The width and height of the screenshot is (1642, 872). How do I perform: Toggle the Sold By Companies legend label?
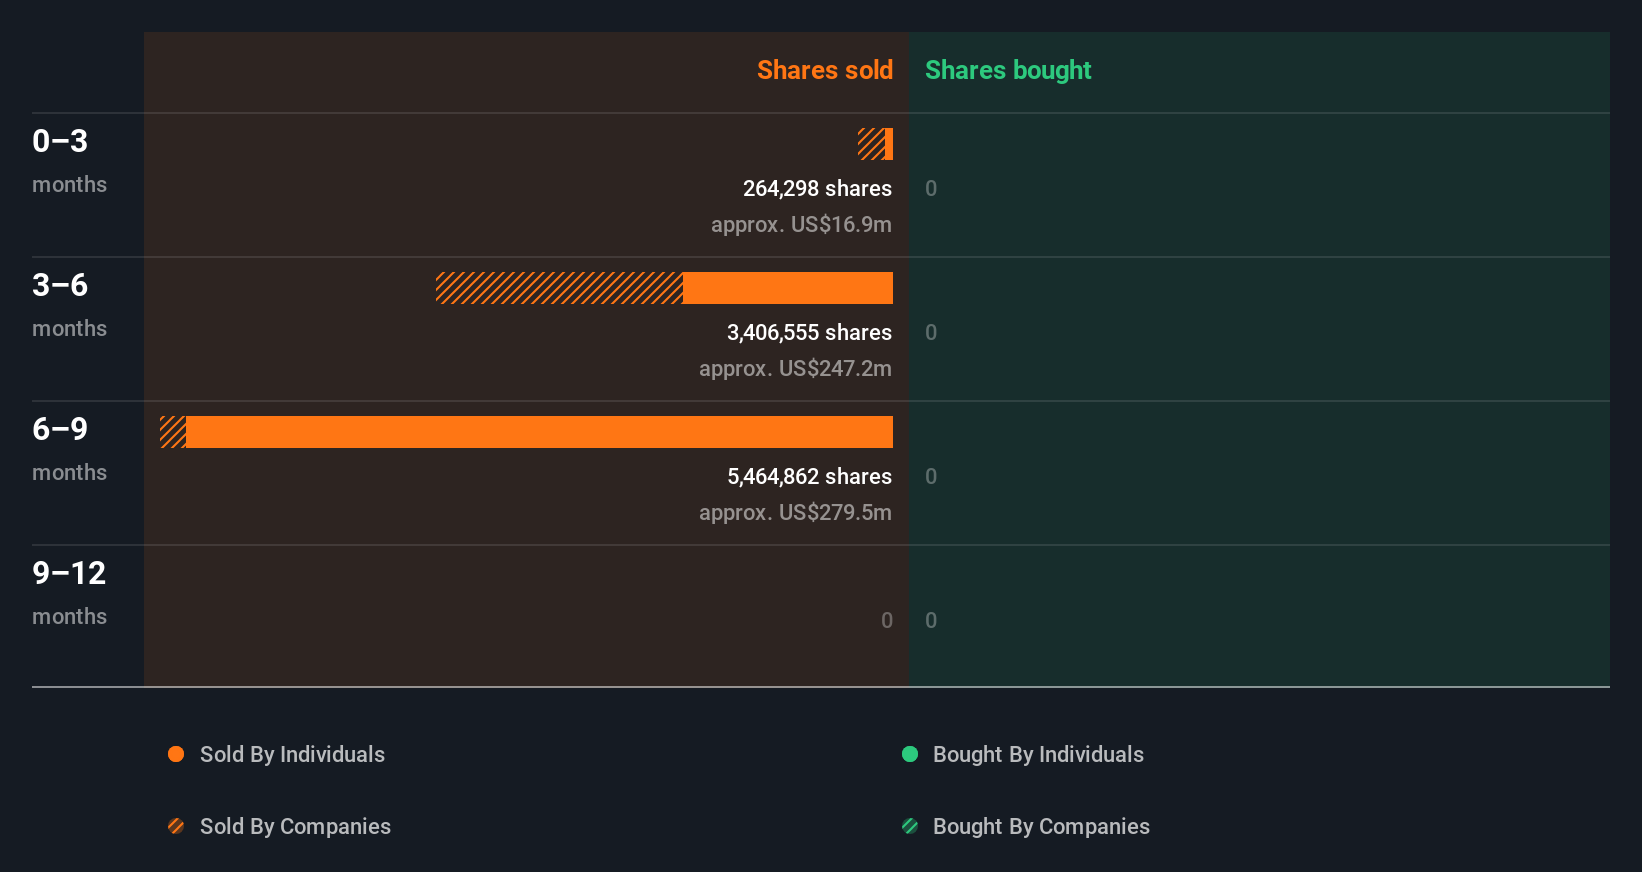point(295,826)
